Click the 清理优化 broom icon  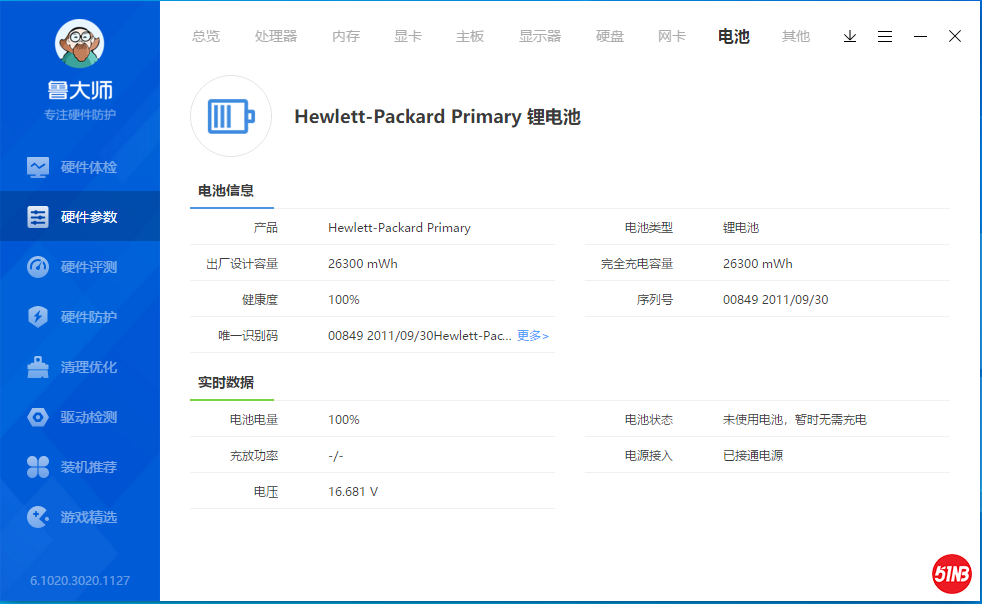38,367
